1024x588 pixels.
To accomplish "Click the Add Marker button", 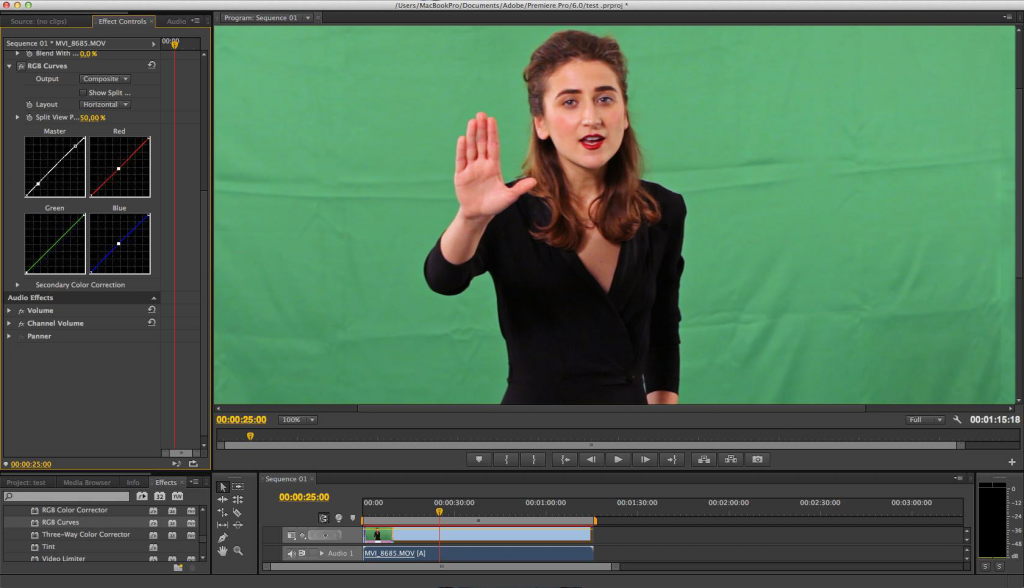I will [479, 459].
